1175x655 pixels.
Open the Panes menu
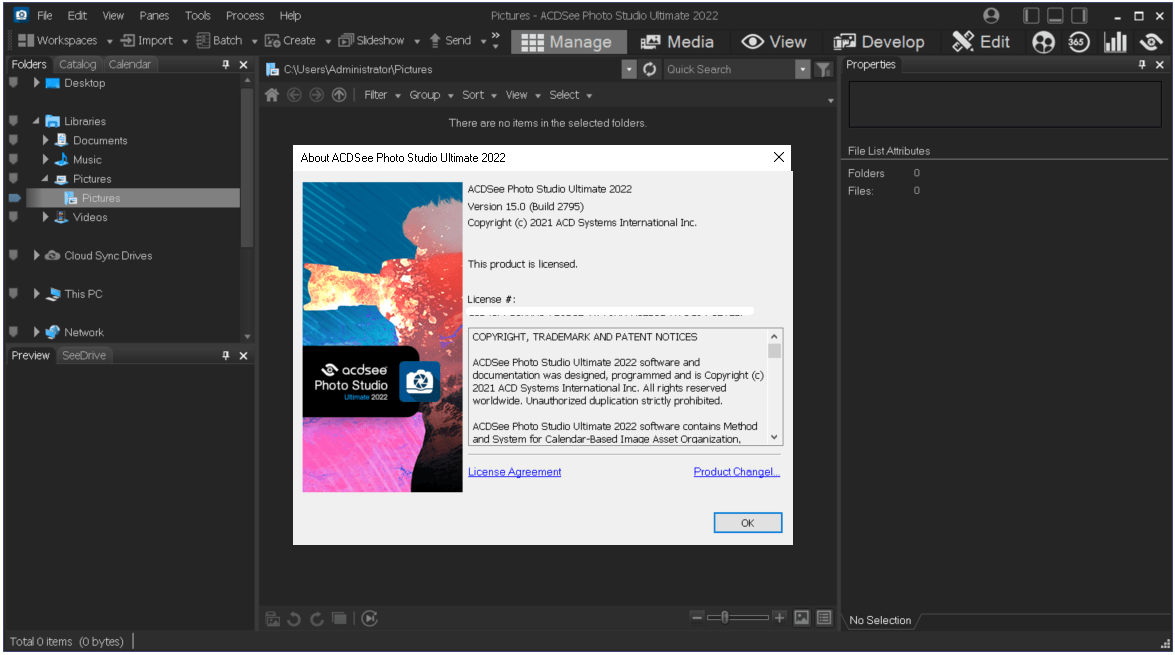154,16
